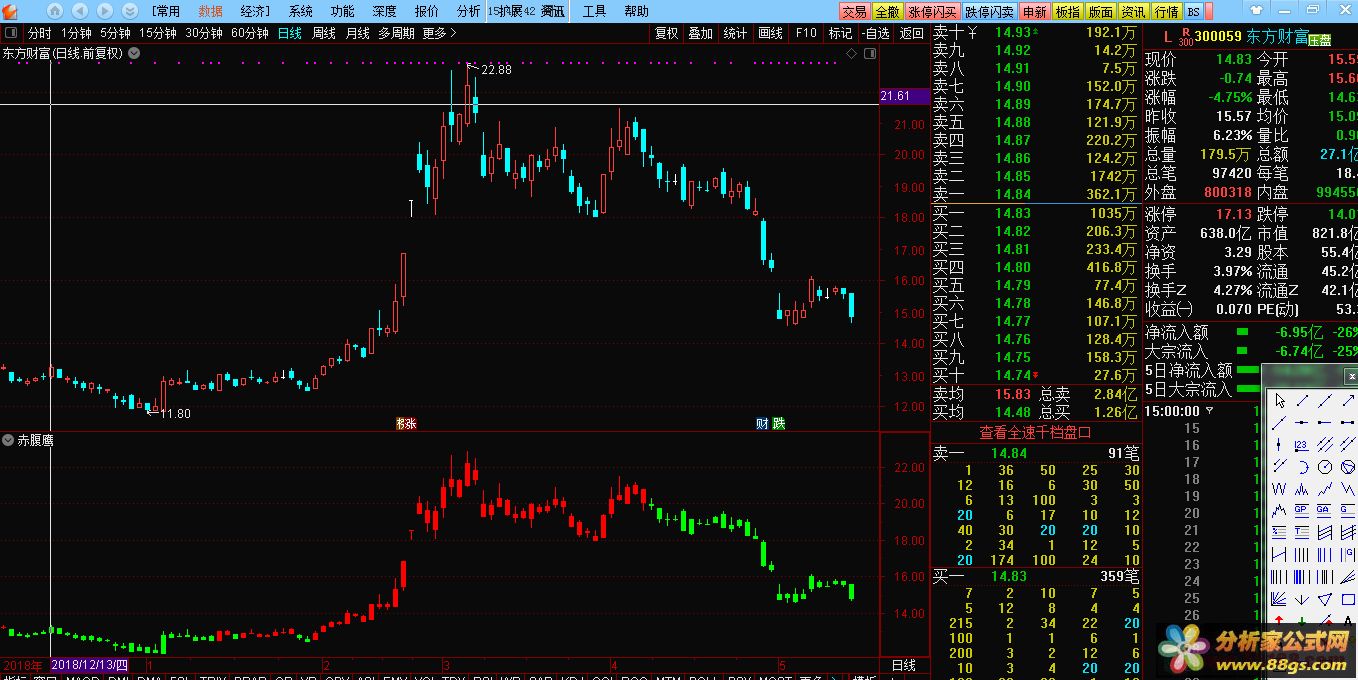The image size is (1358, 680).
Task: Click the 日线 label at chart bottom right
Action: [x=903, y=665]
